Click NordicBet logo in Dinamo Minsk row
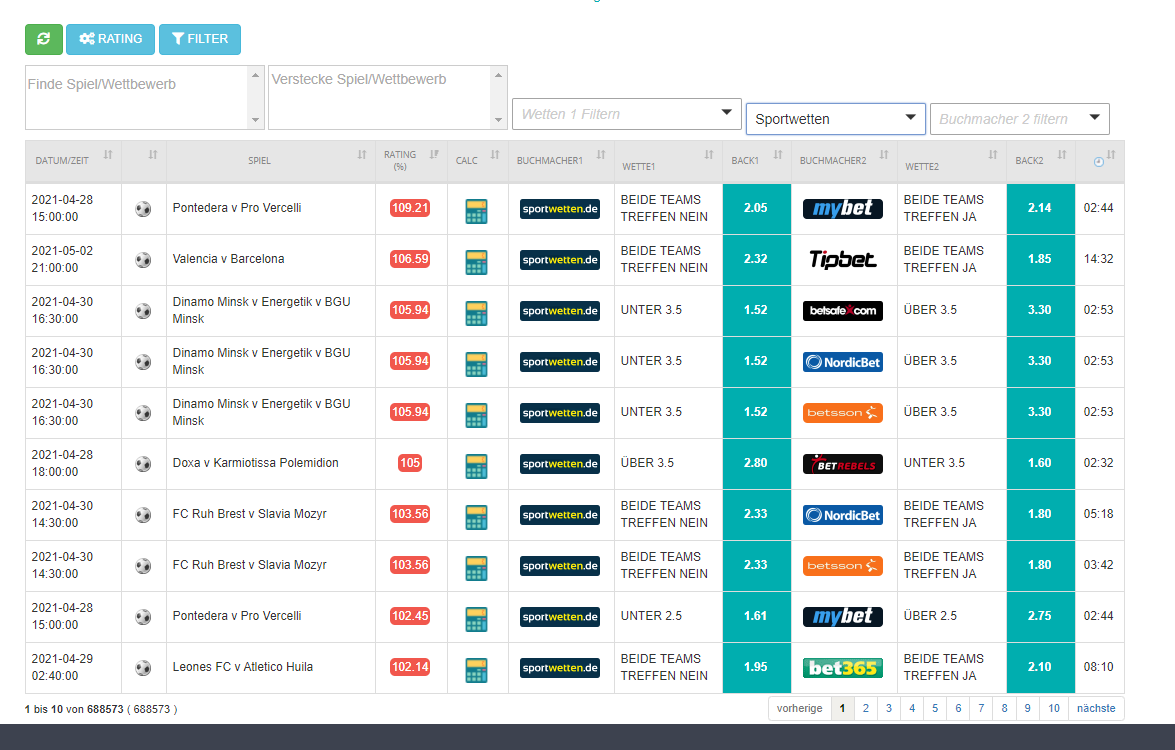The image size is (1175, 750). [843, 362]
